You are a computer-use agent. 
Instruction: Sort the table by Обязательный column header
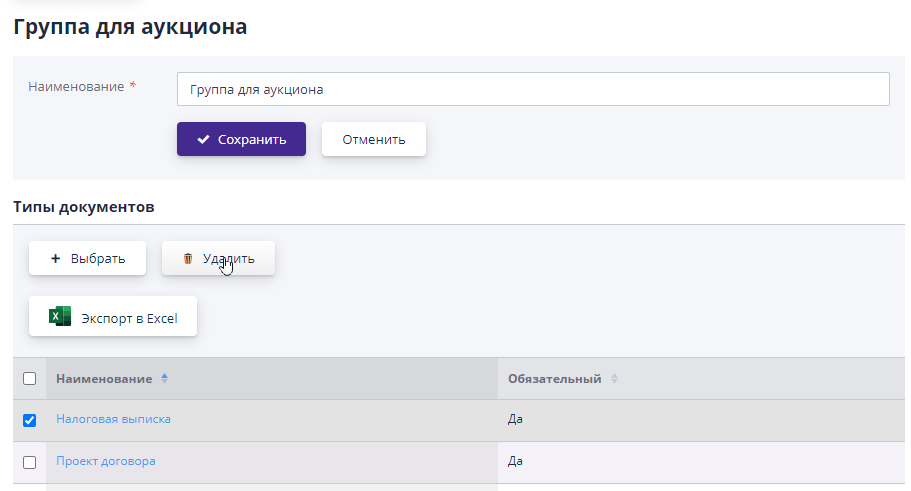point(554,379)
